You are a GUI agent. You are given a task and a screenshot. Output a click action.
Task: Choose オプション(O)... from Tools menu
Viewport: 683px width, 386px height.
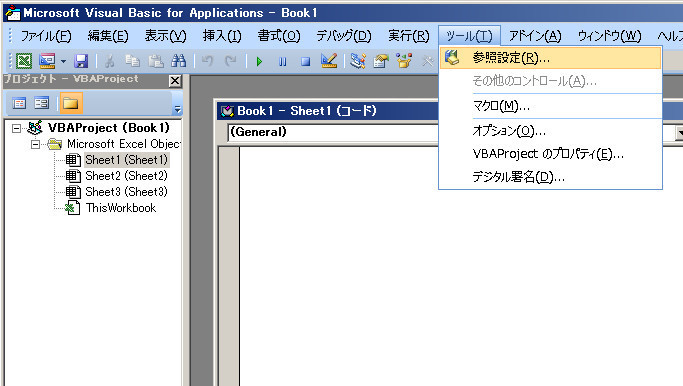pyautogui.click(x=551, y=131)
